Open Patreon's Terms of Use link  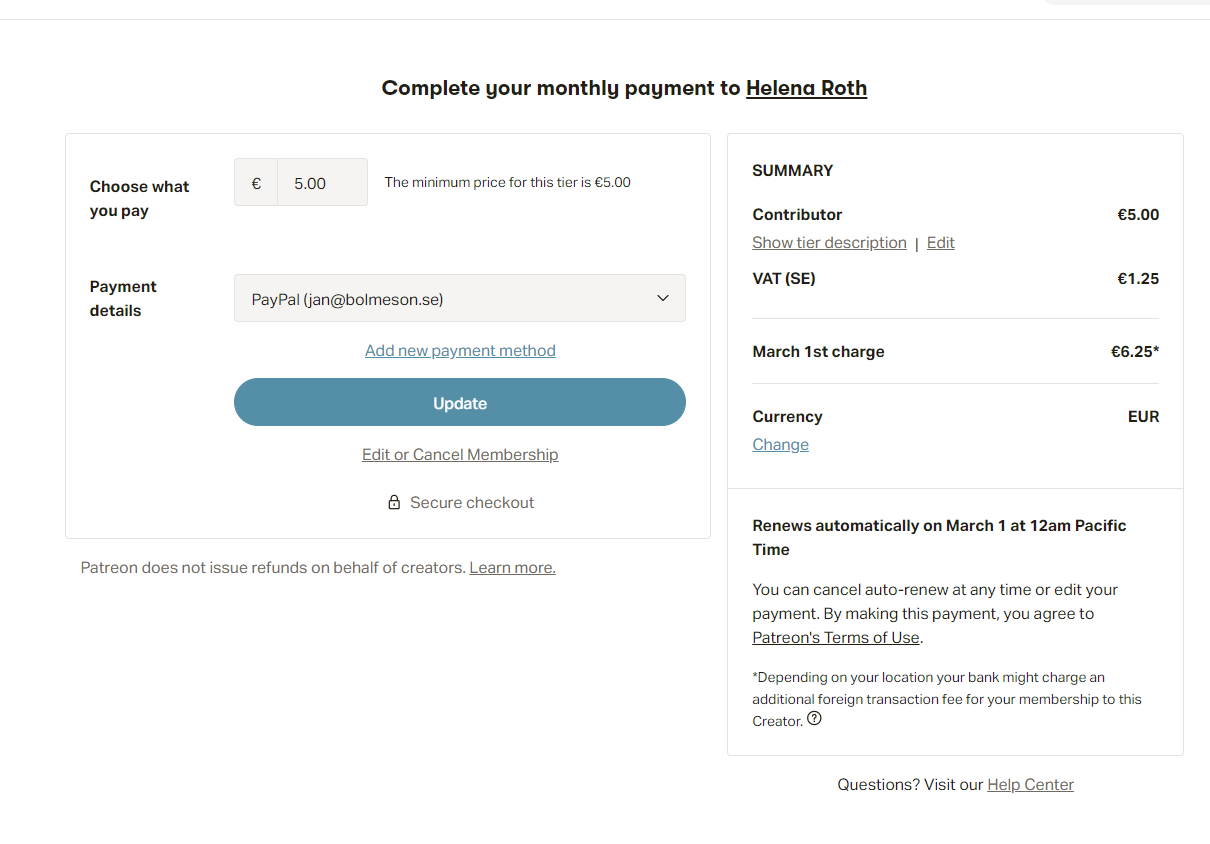click(x=836, y=638)
